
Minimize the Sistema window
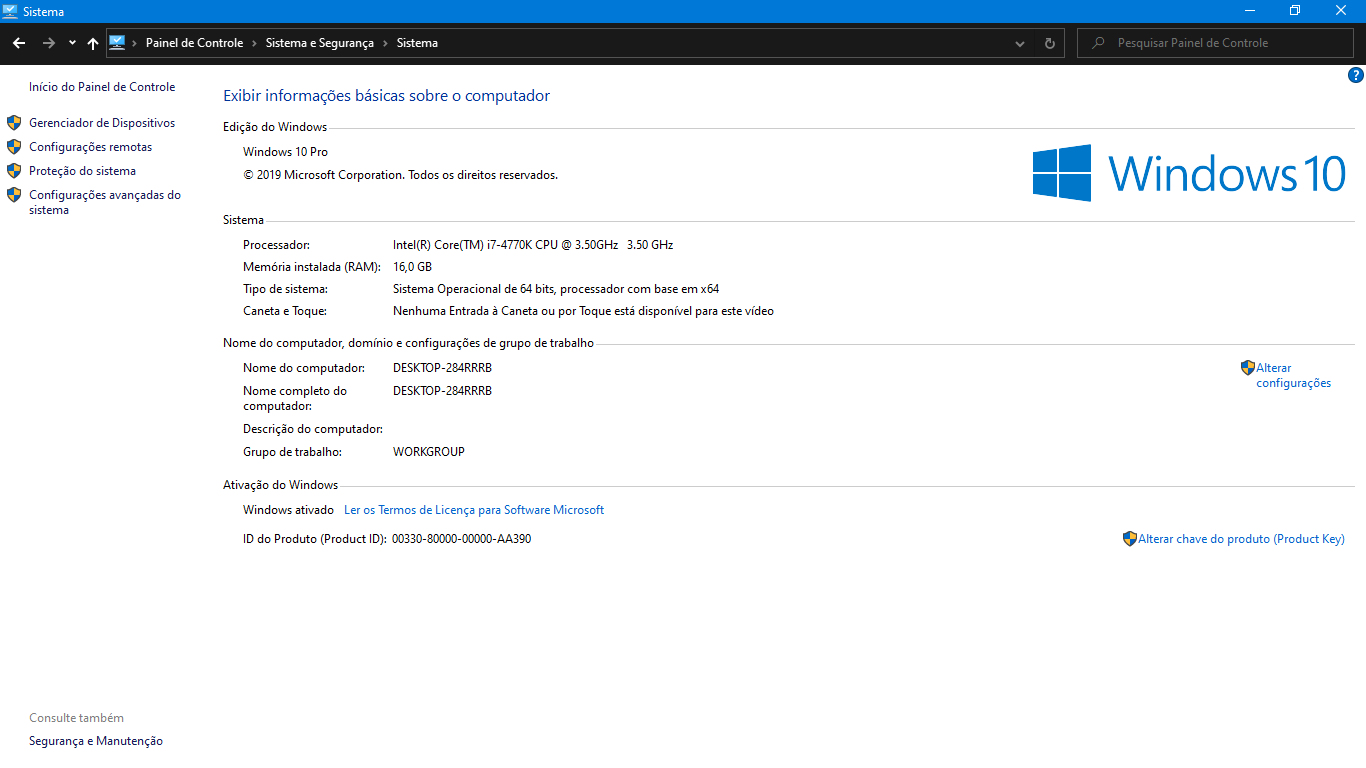pyautogui.click(x=1250, y=11)
